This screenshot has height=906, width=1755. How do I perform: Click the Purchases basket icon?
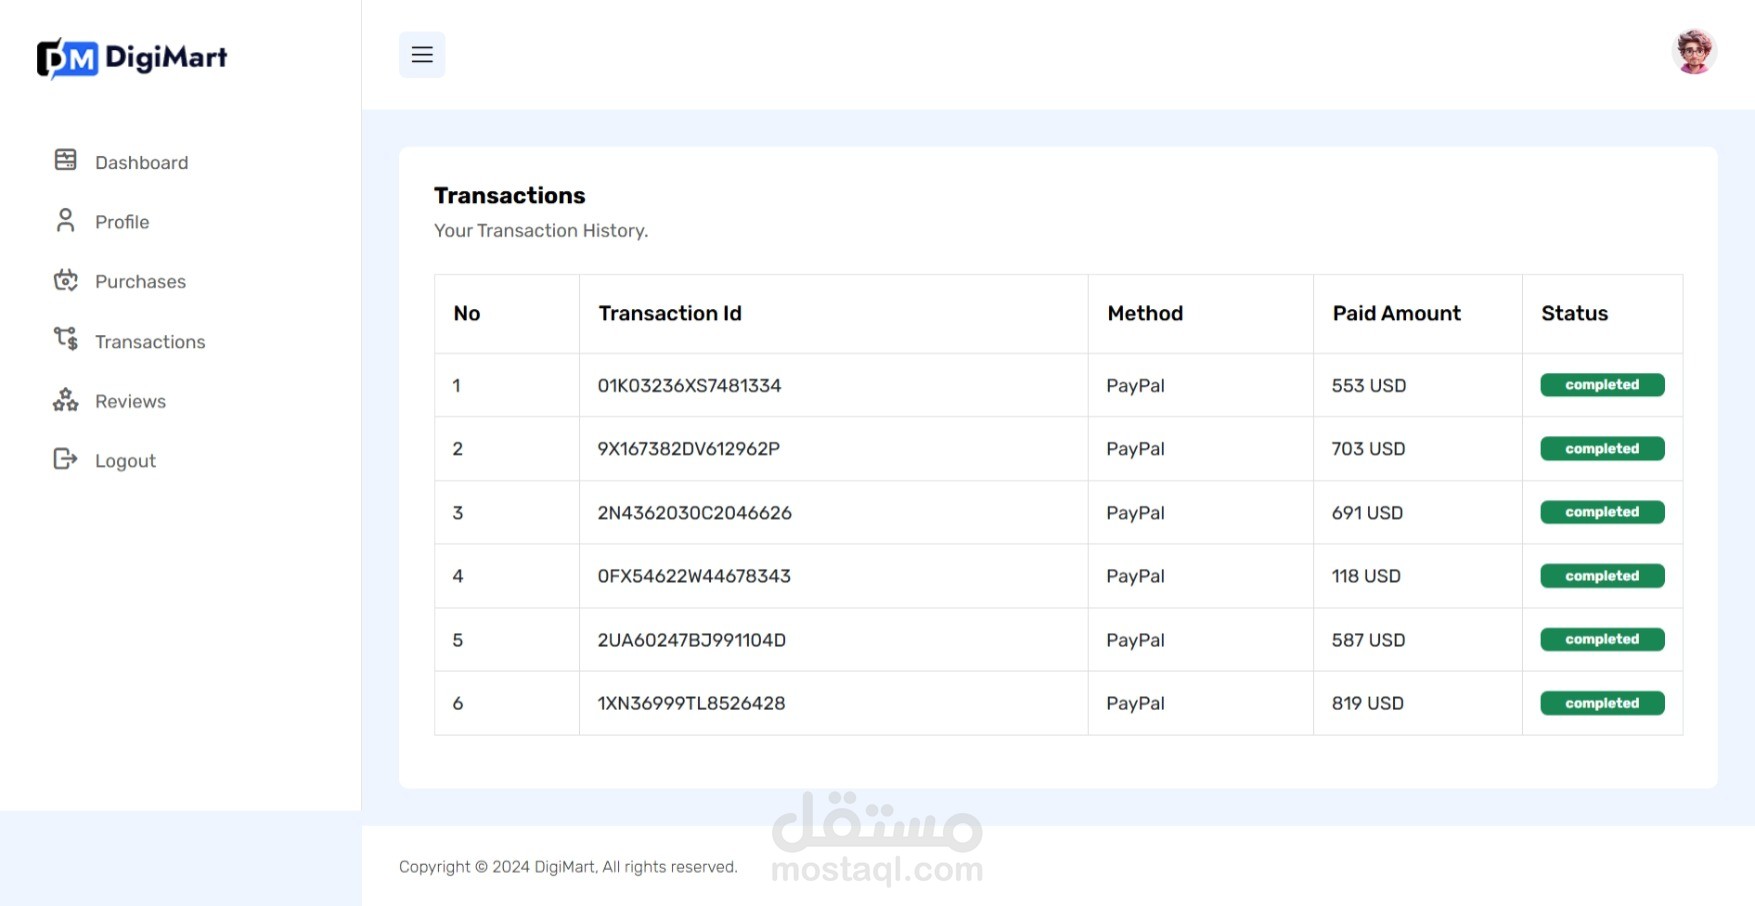point(66,280)
